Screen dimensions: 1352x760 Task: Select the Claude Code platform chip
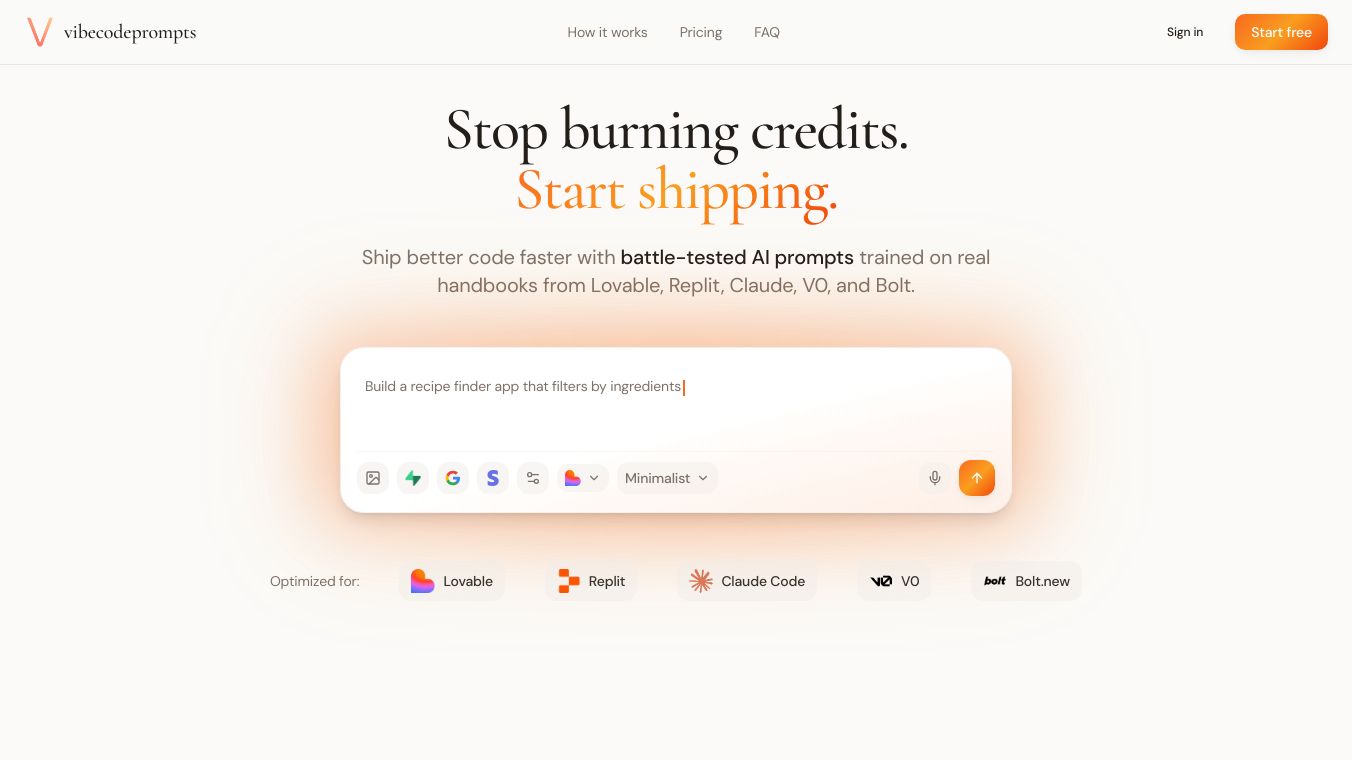pos(747,581)
